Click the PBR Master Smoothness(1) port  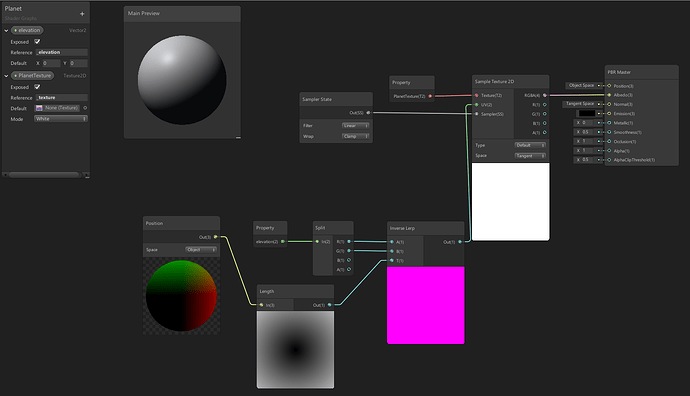pyautogui.click(x=609, y=132)
